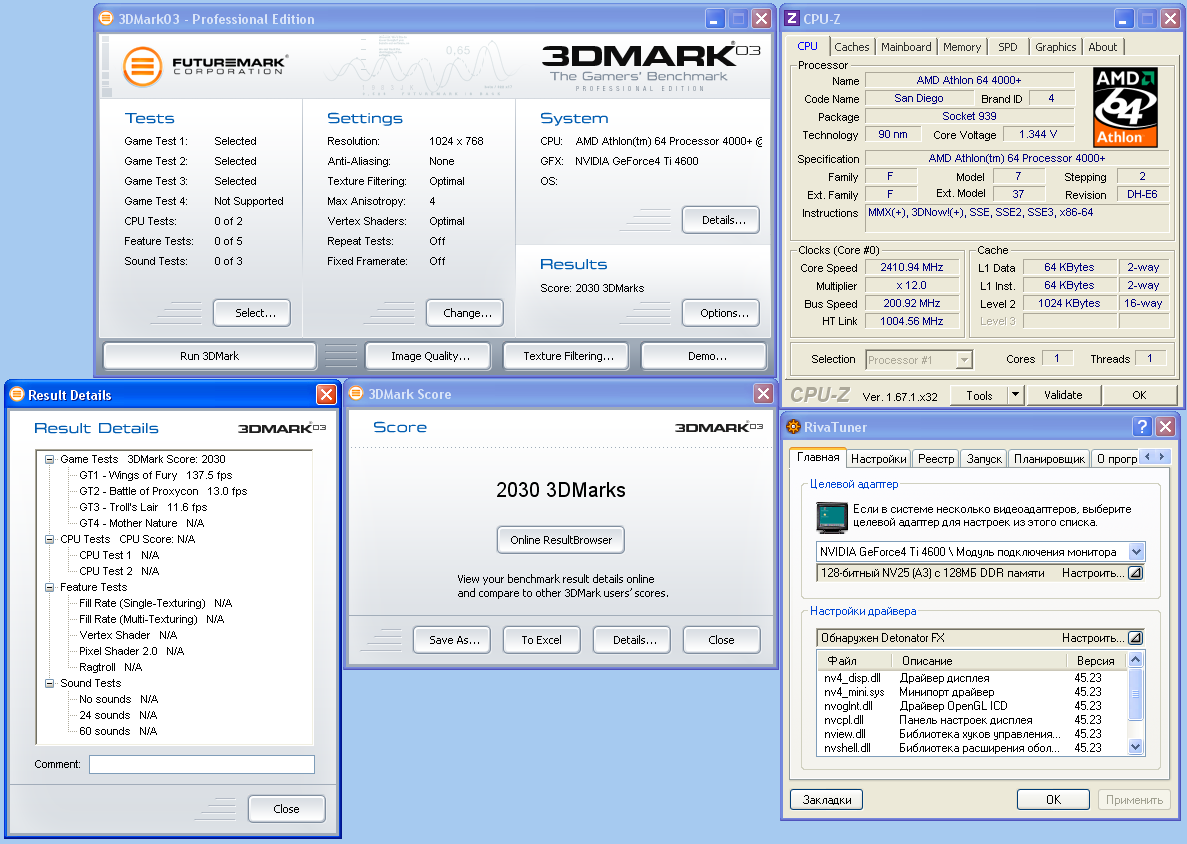Click Save As... in 3DMark Score
This screenshot has width=1187, height=844.
click(452, 640)
